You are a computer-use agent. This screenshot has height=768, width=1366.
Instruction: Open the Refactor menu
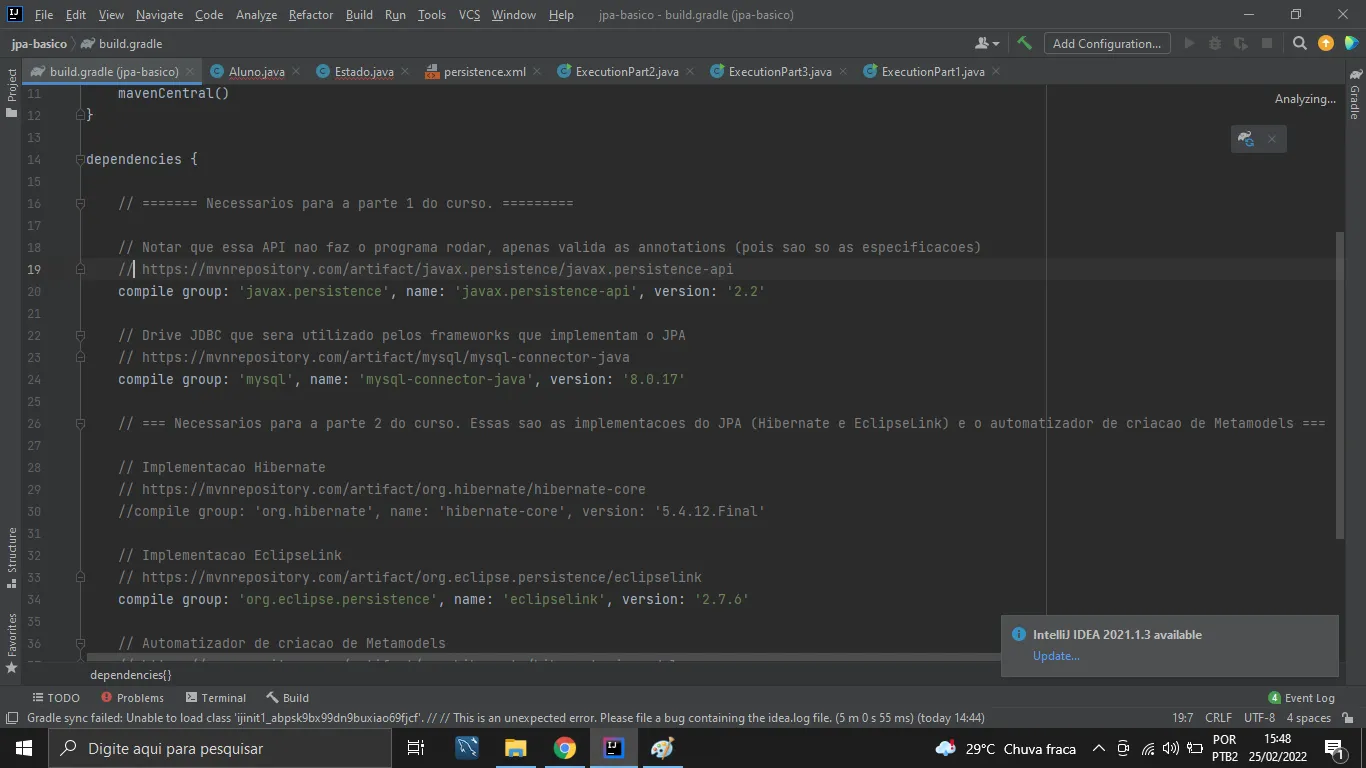pyautogui.click(x=310, y=15)
